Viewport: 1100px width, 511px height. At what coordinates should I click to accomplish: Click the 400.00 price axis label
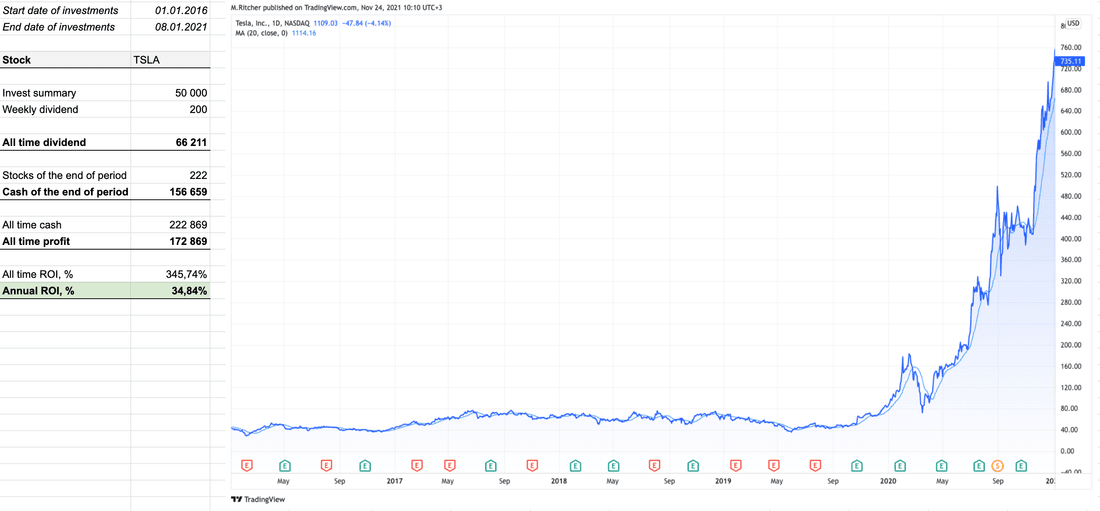click(1071, 239)
